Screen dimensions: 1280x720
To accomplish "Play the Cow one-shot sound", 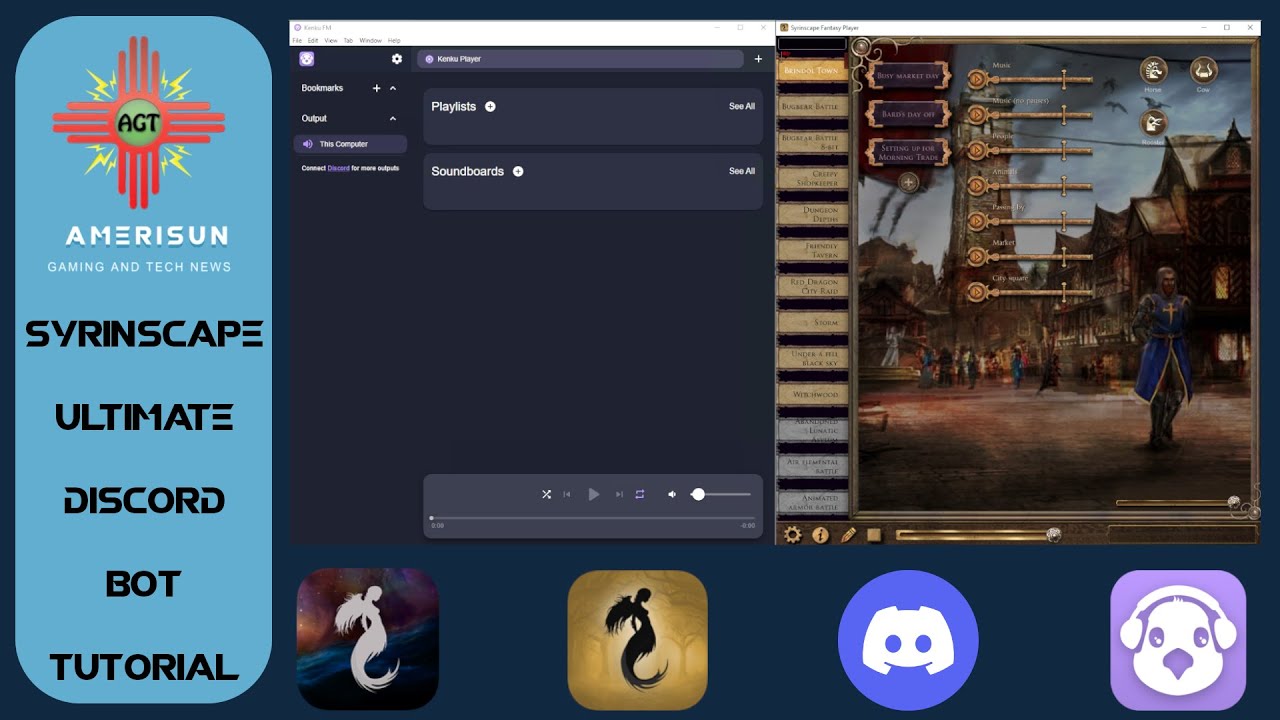I will click(1203, 70).
